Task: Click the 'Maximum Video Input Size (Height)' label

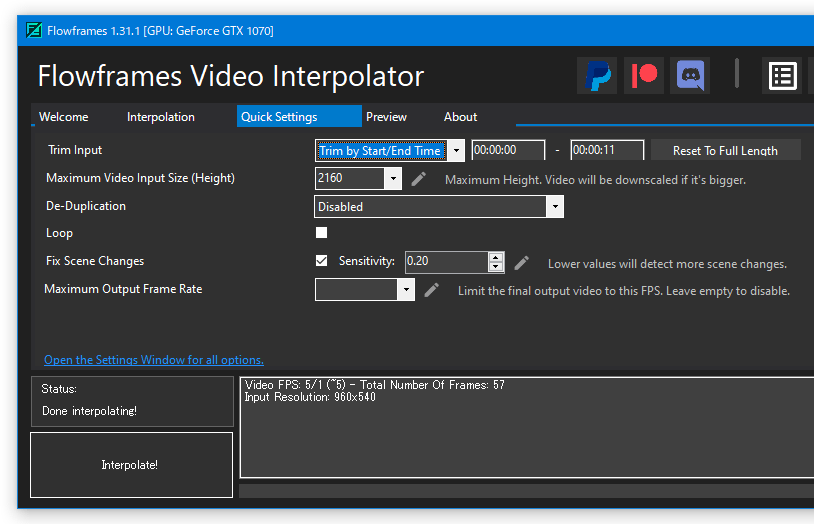Action: click(140, 178)
